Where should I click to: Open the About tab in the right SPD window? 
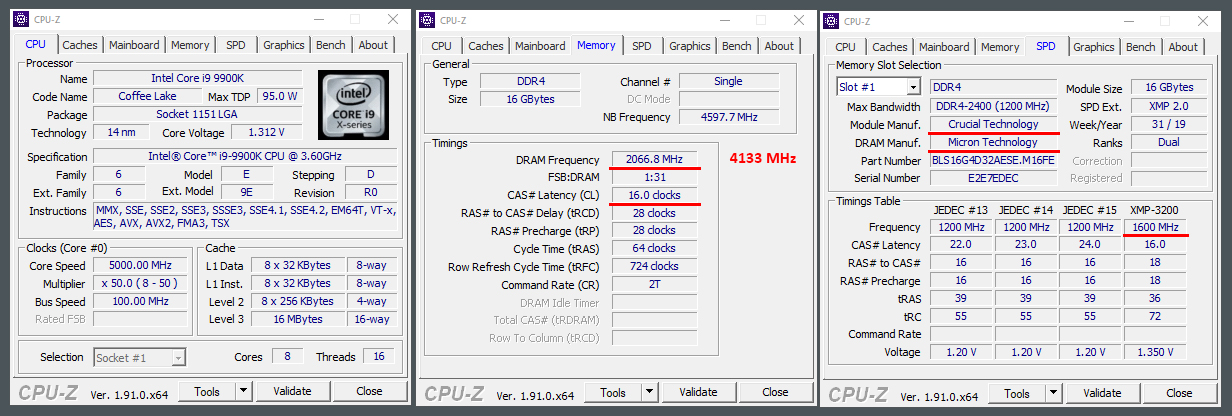tap(1183, 47)
